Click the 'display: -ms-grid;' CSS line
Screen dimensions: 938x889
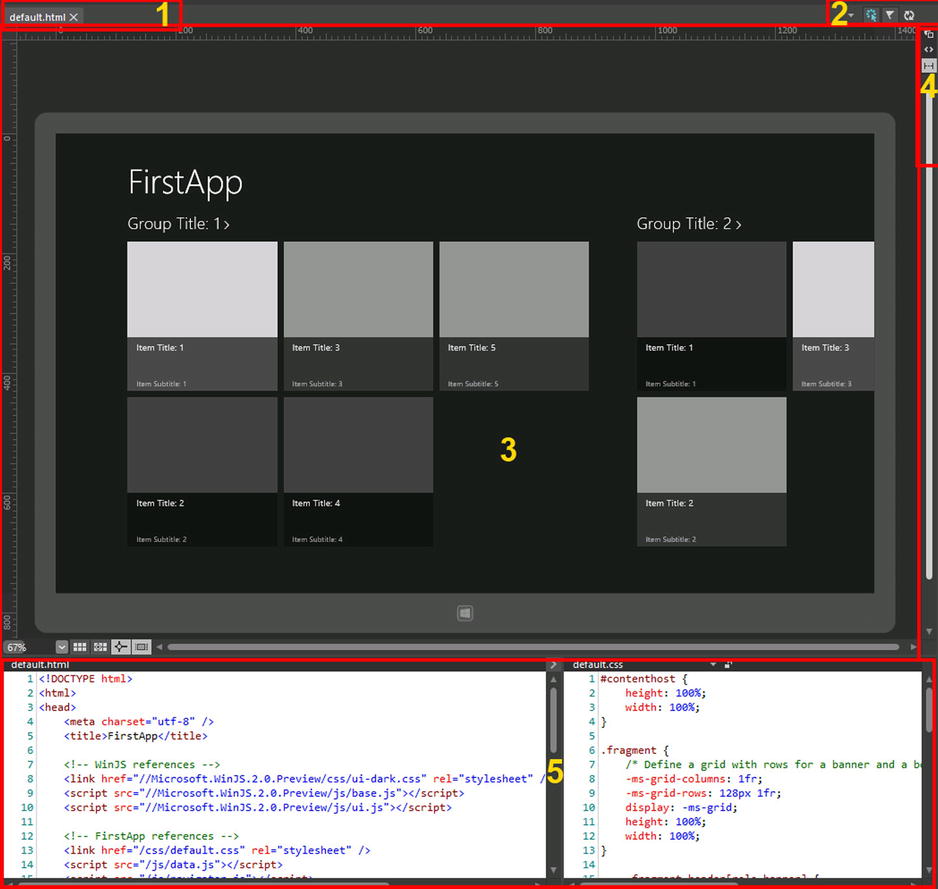click(681, 808)
